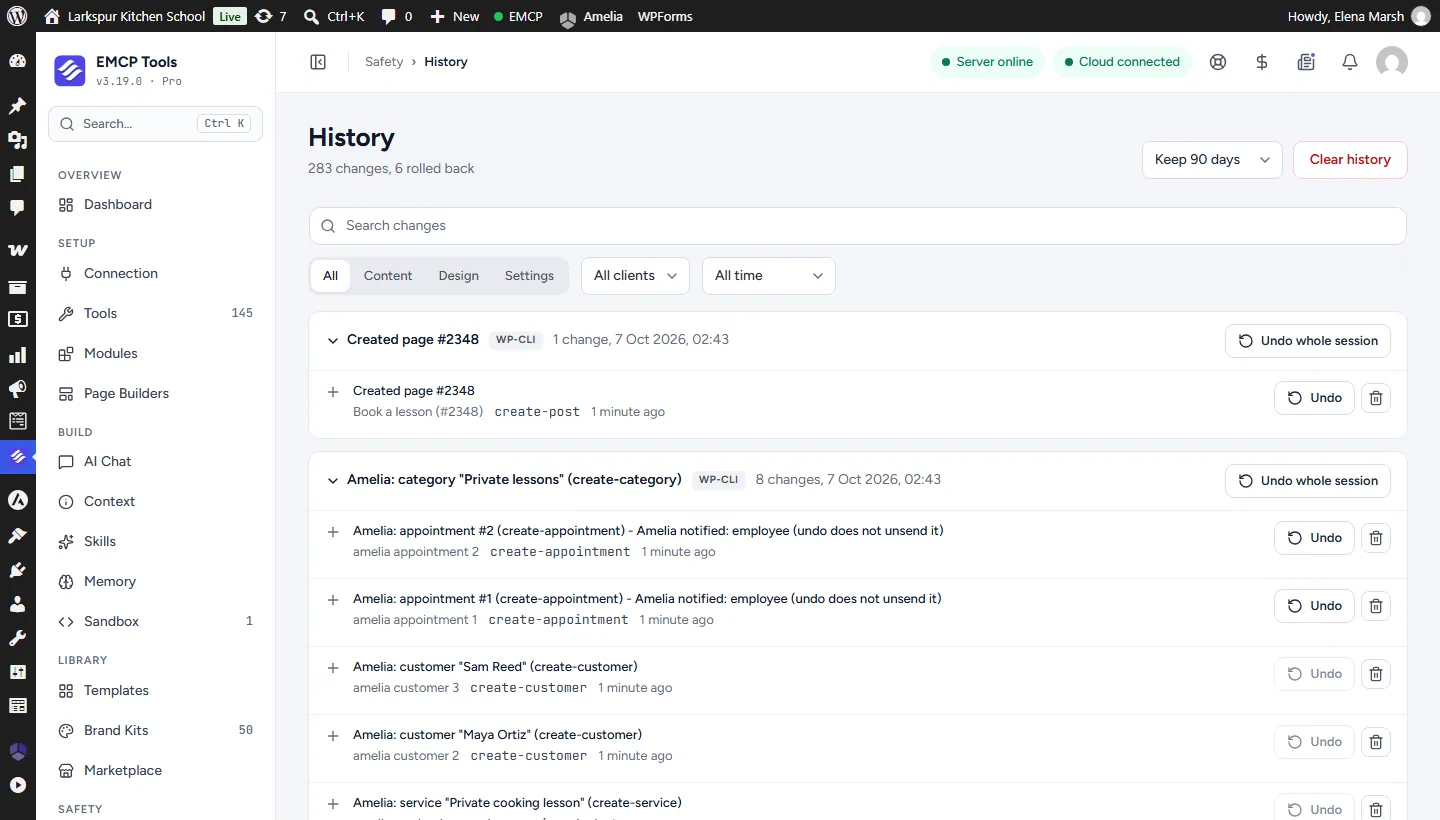This screenshot has width=1440, height=820.
Task: Open WordPress Dashboard gauge icon in admin menu
Action: 17,62
